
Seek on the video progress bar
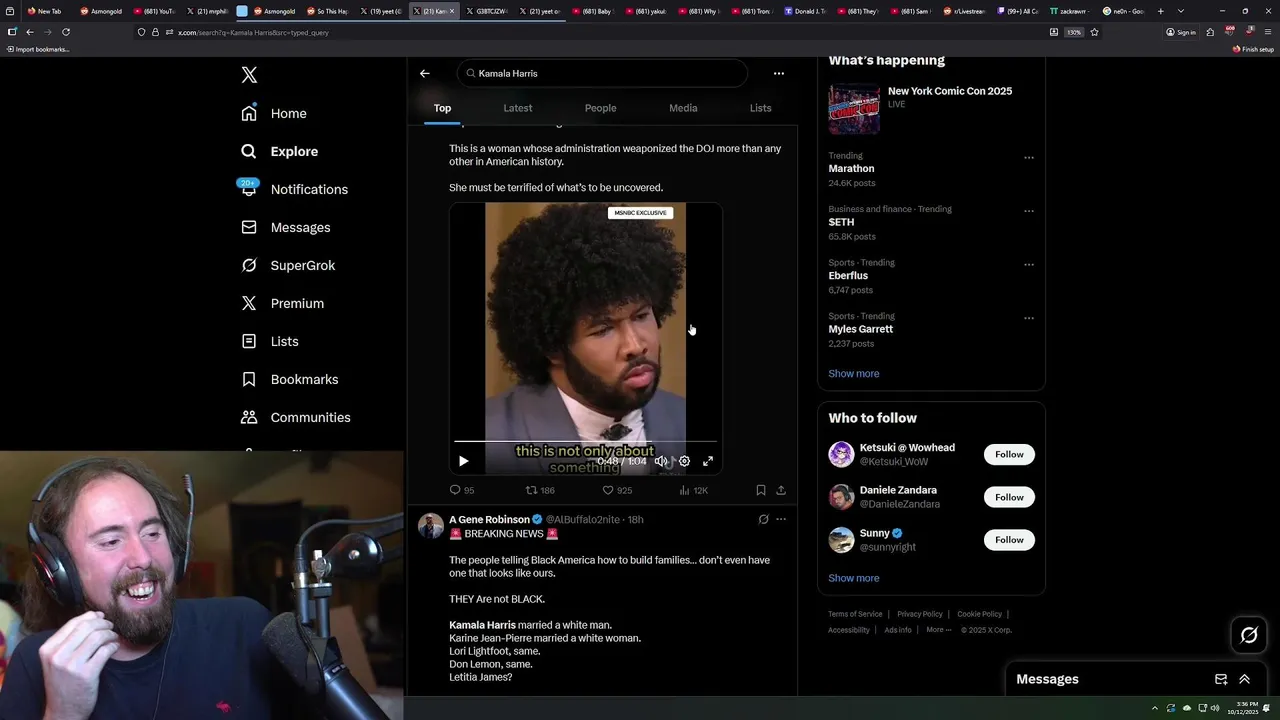tap(586, 441)
